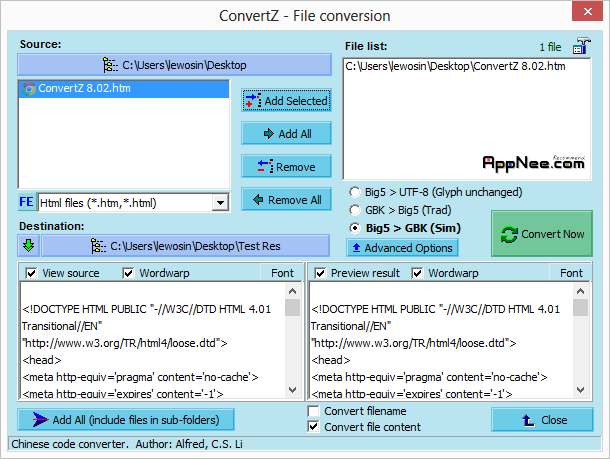Click the Add All button
This screenshot has width=610, height=459.
point(286,133)
